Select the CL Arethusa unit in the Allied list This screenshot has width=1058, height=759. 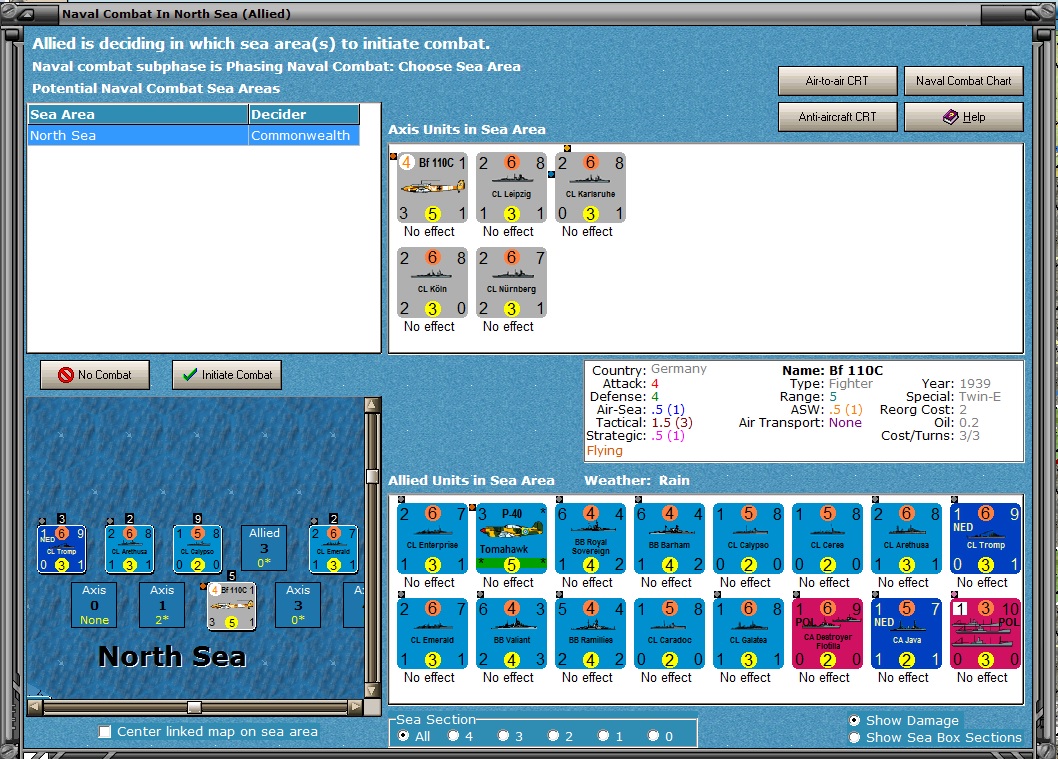[906, 538]
